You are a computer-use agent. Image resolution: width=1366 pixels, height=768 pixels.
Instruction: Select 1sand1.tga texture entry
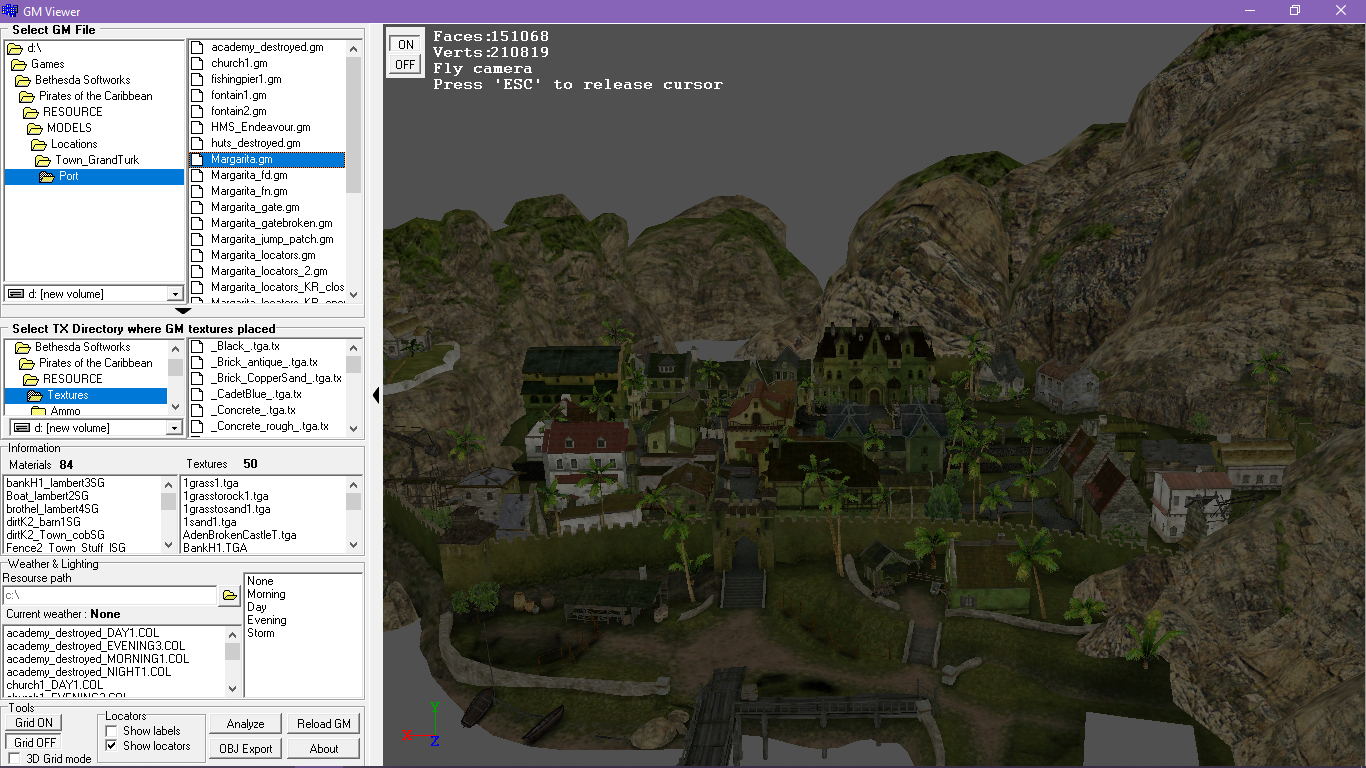click(x=209, y=522)
